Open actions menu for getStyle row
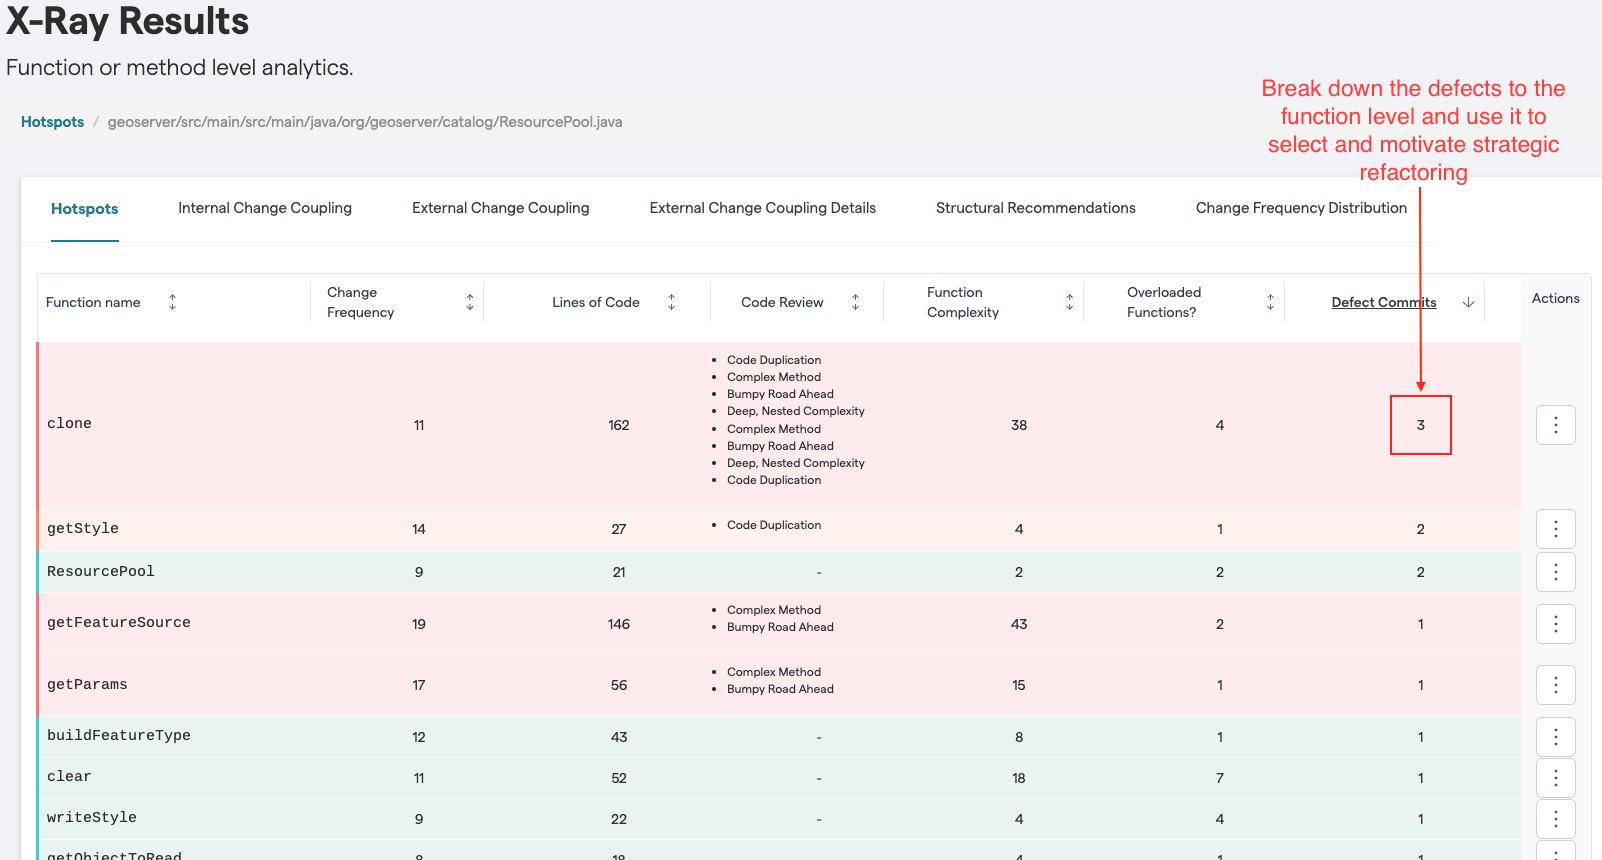 [x=1555, y=529]
